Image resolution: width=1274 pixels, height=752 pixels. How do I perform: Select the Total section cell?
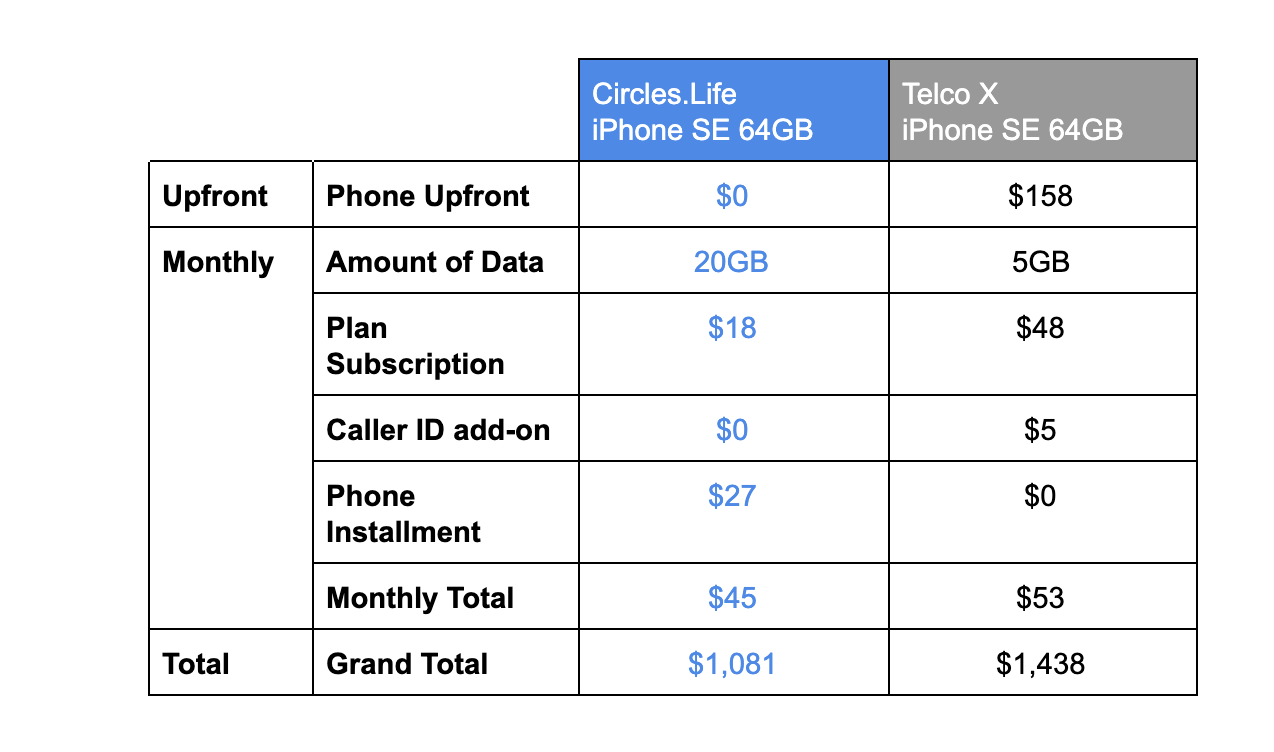tap(196, 664)
